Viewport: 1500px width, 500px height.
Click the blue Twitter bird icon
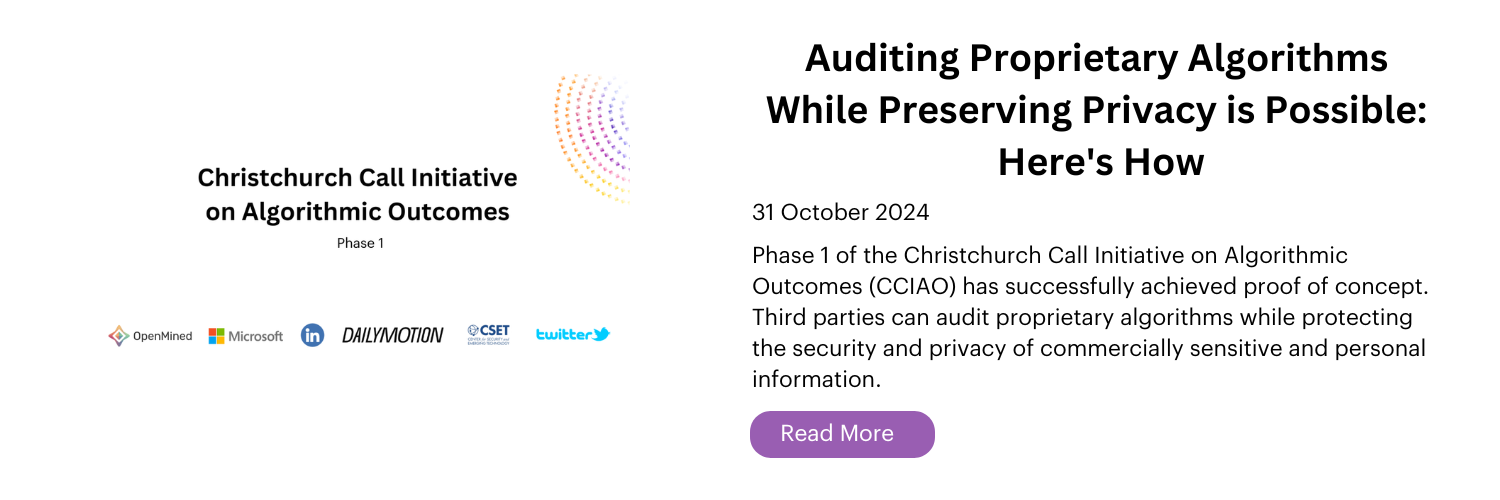(600, 335)
